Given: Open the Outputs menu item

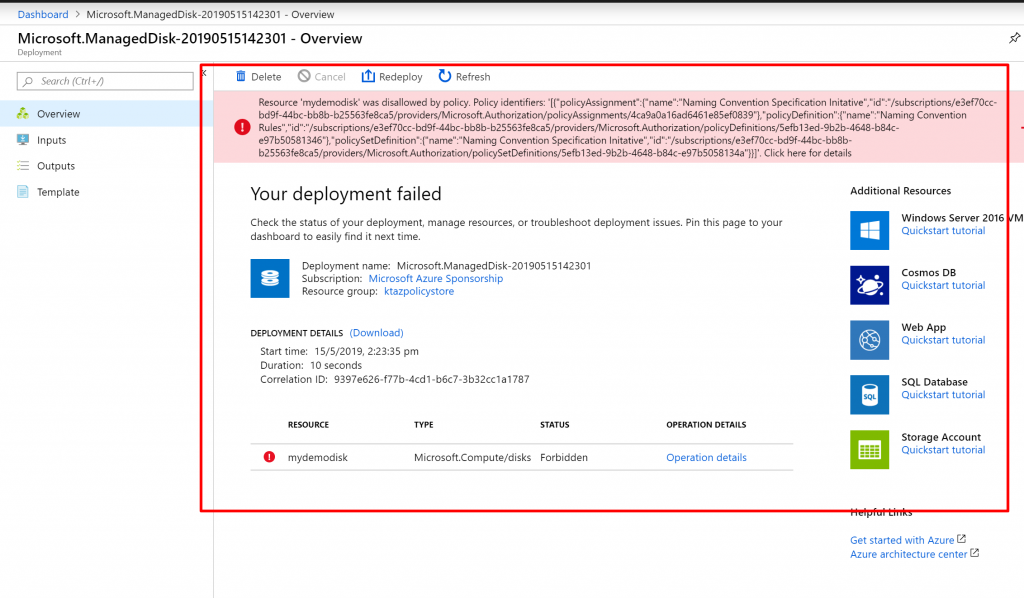Looking at the screenshot, I should point(55,166).
